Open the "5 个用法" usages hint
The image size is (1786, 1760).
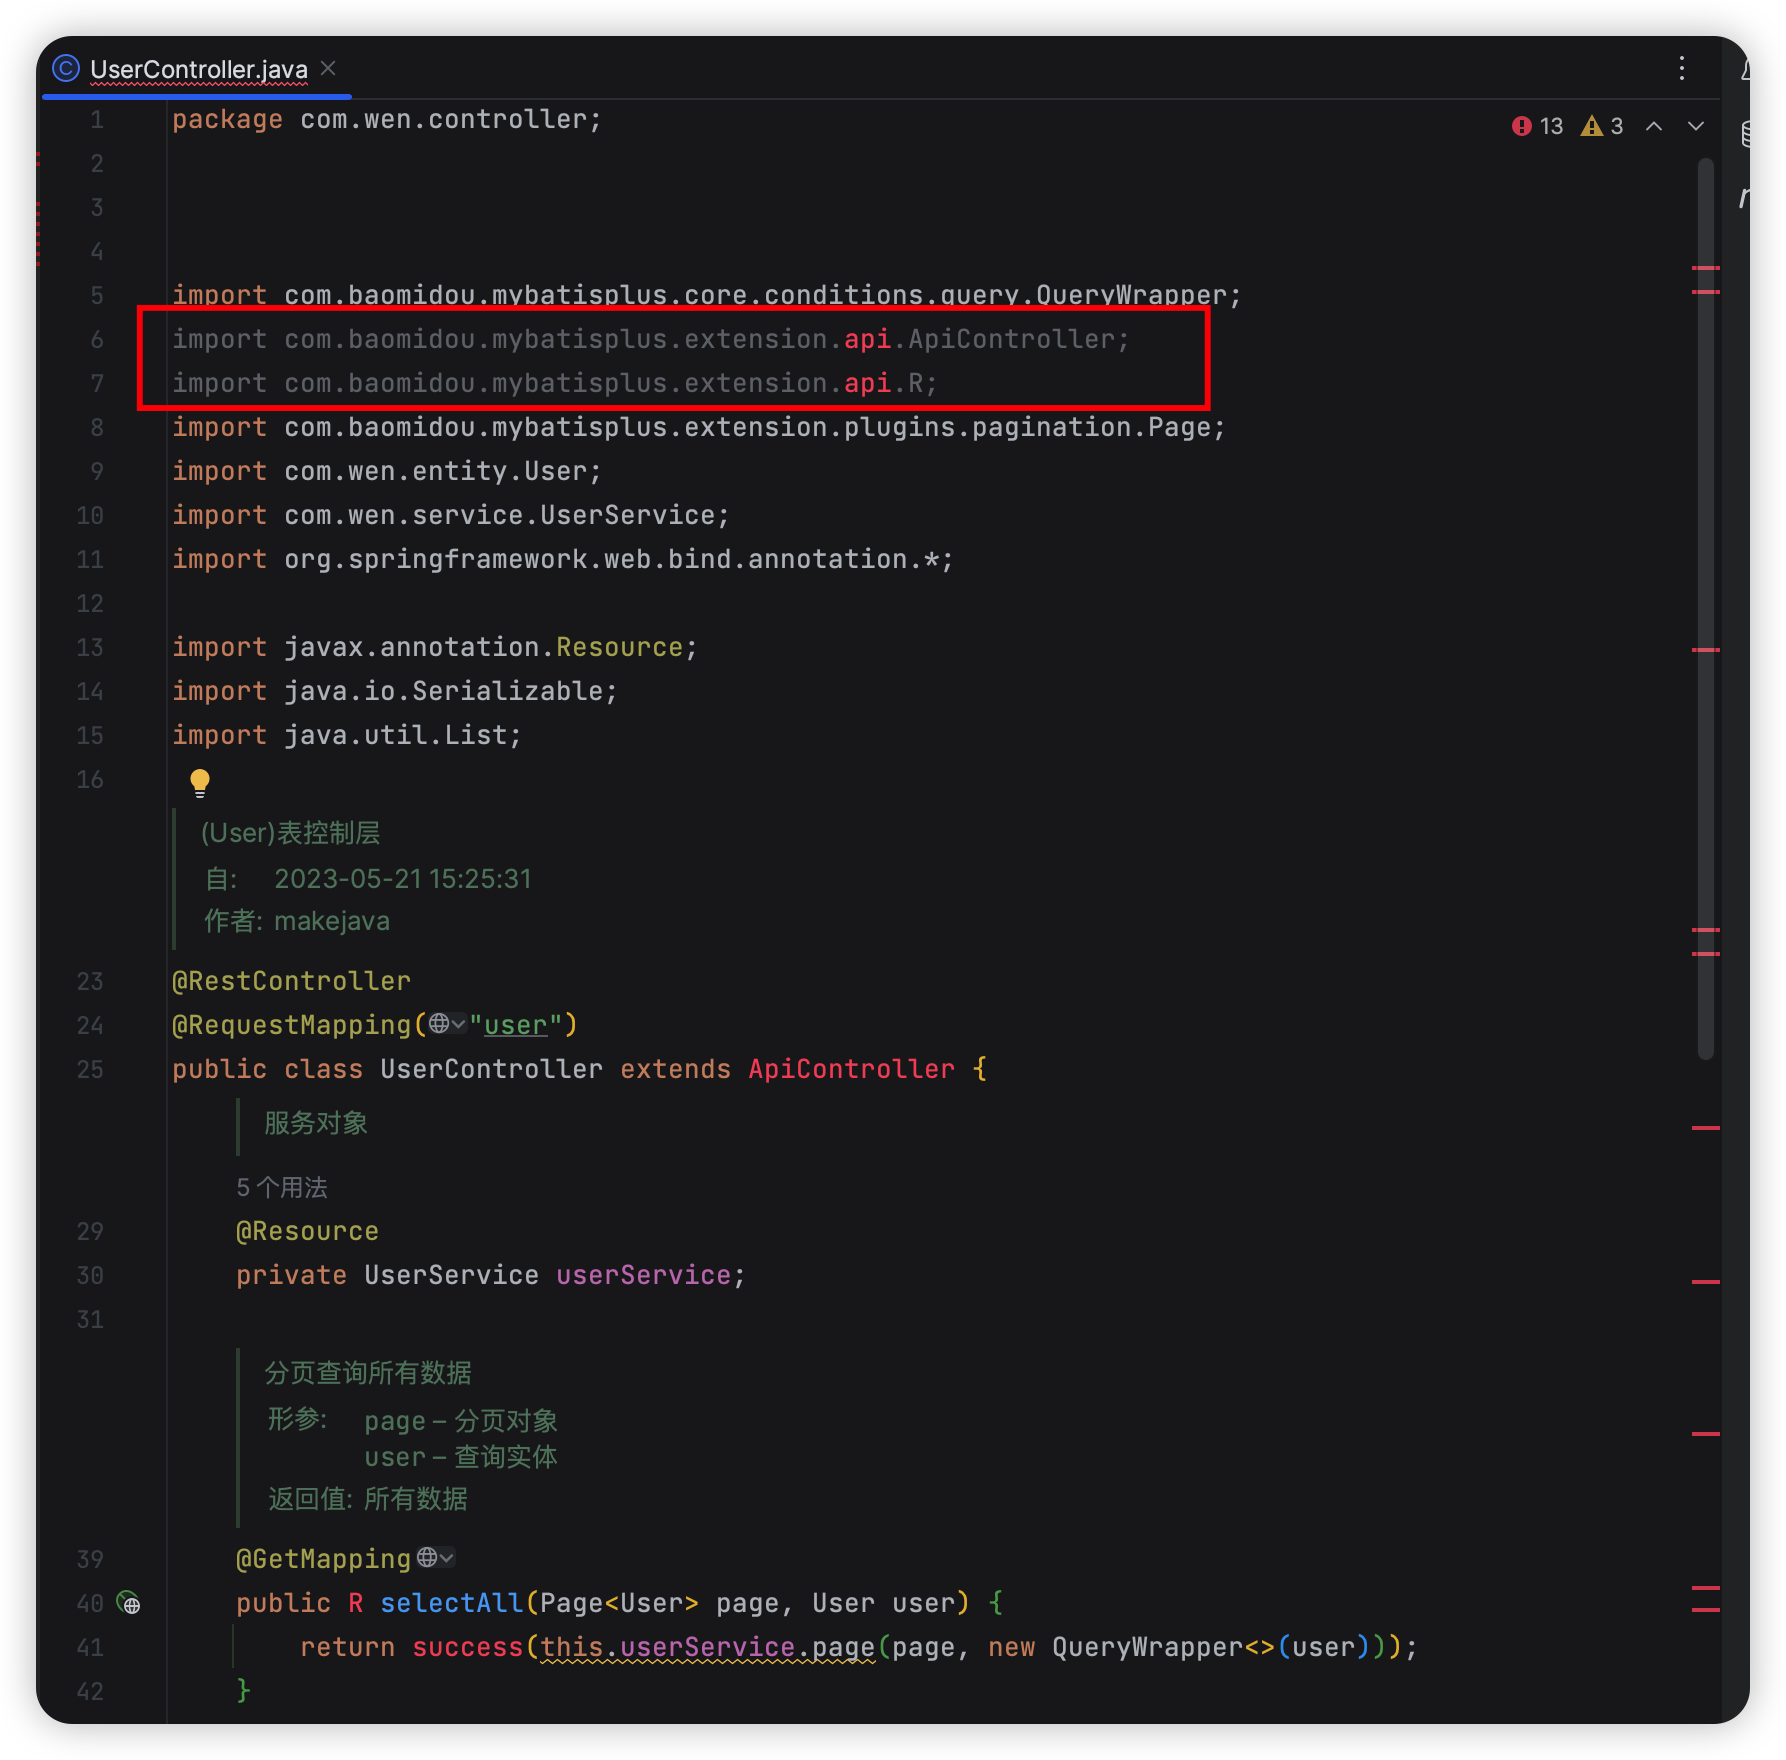(281, 1187)
